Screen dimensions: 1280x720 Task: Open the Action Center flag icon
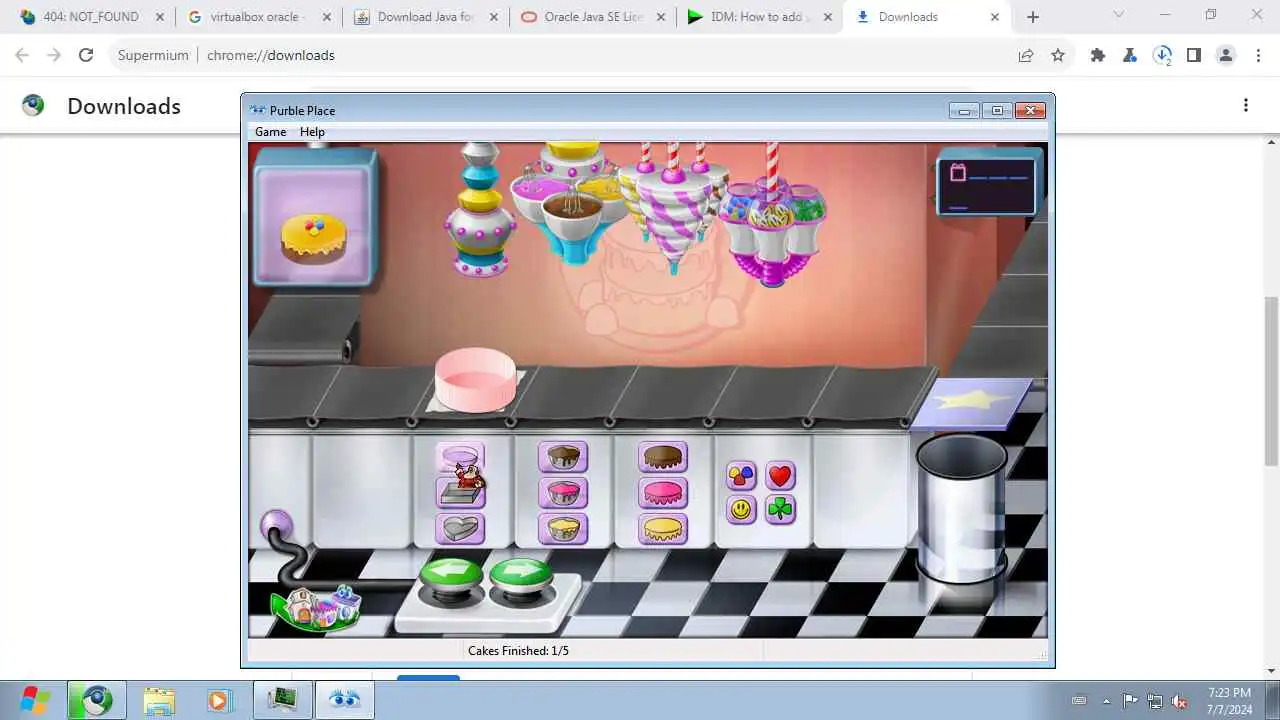point(1130,701)
